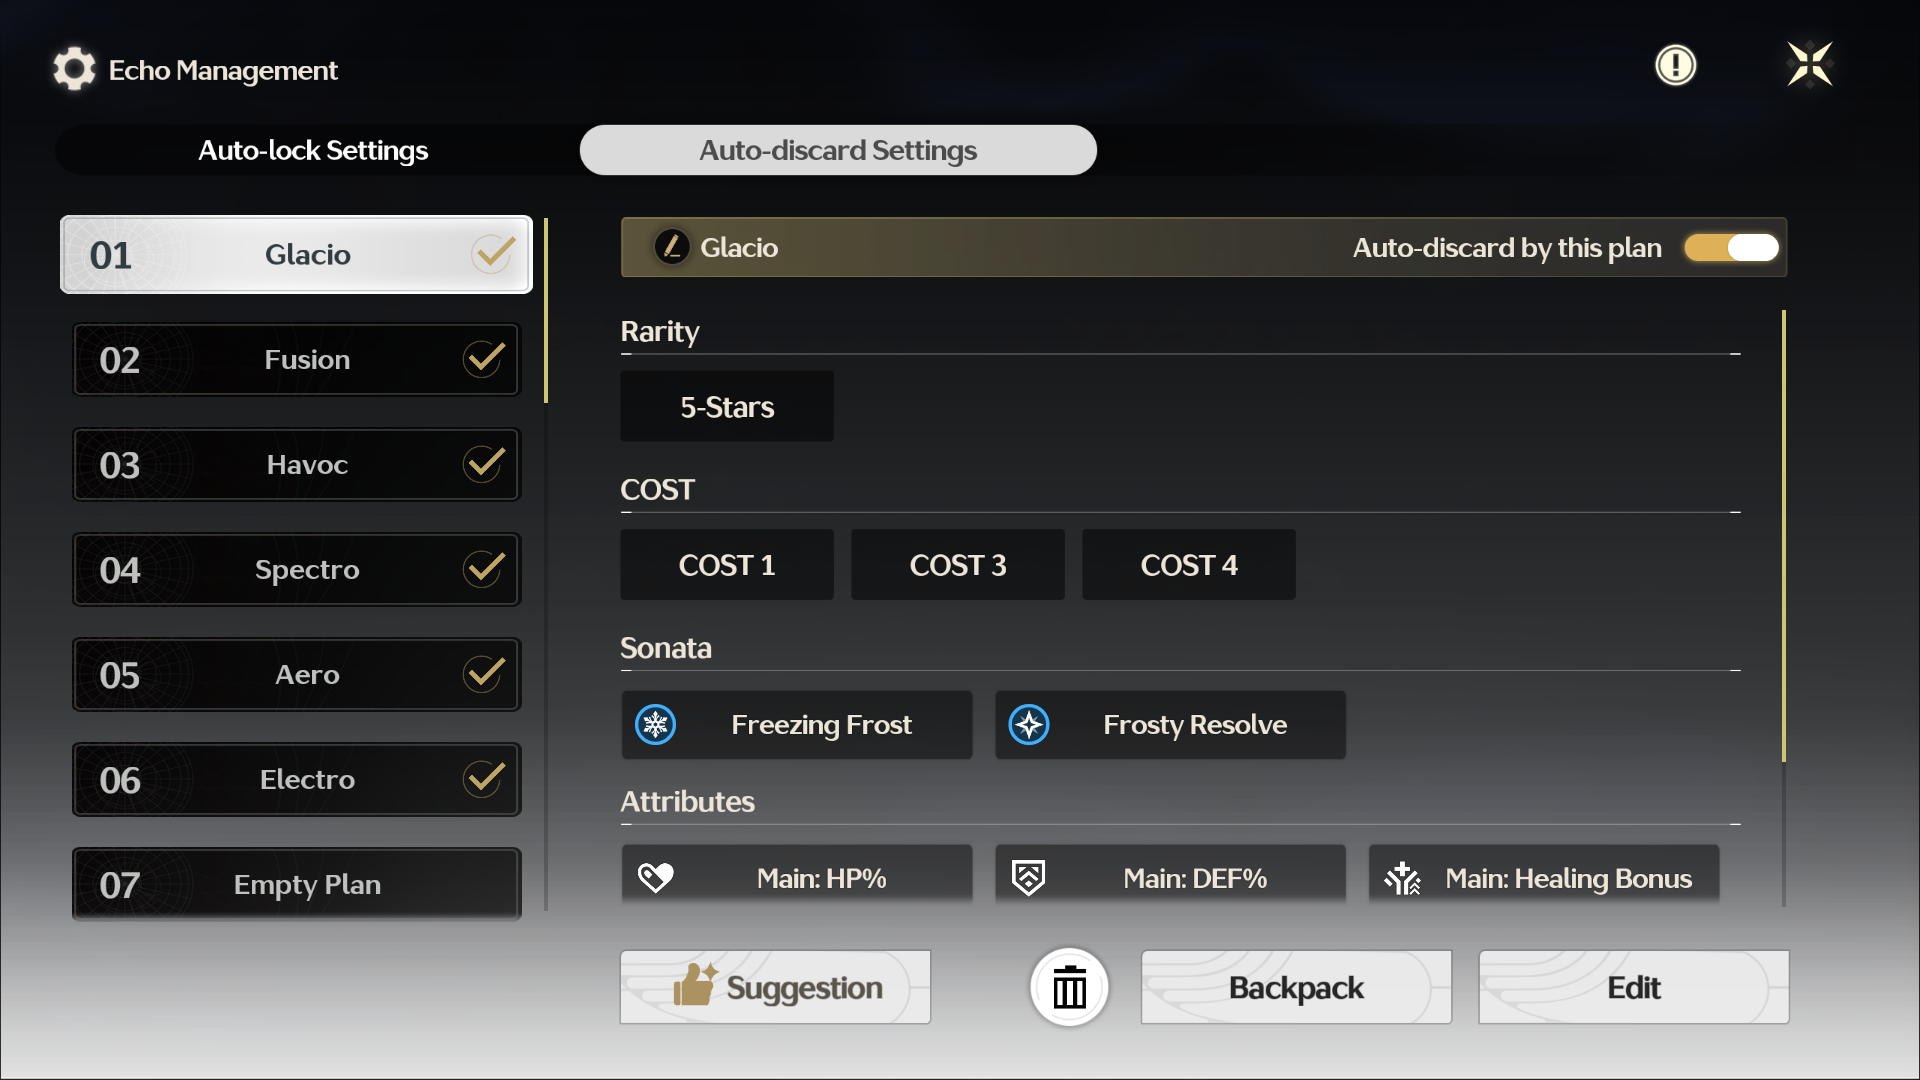Select the Main: Healing Bonus attribute

click(x=1544, y=876)
